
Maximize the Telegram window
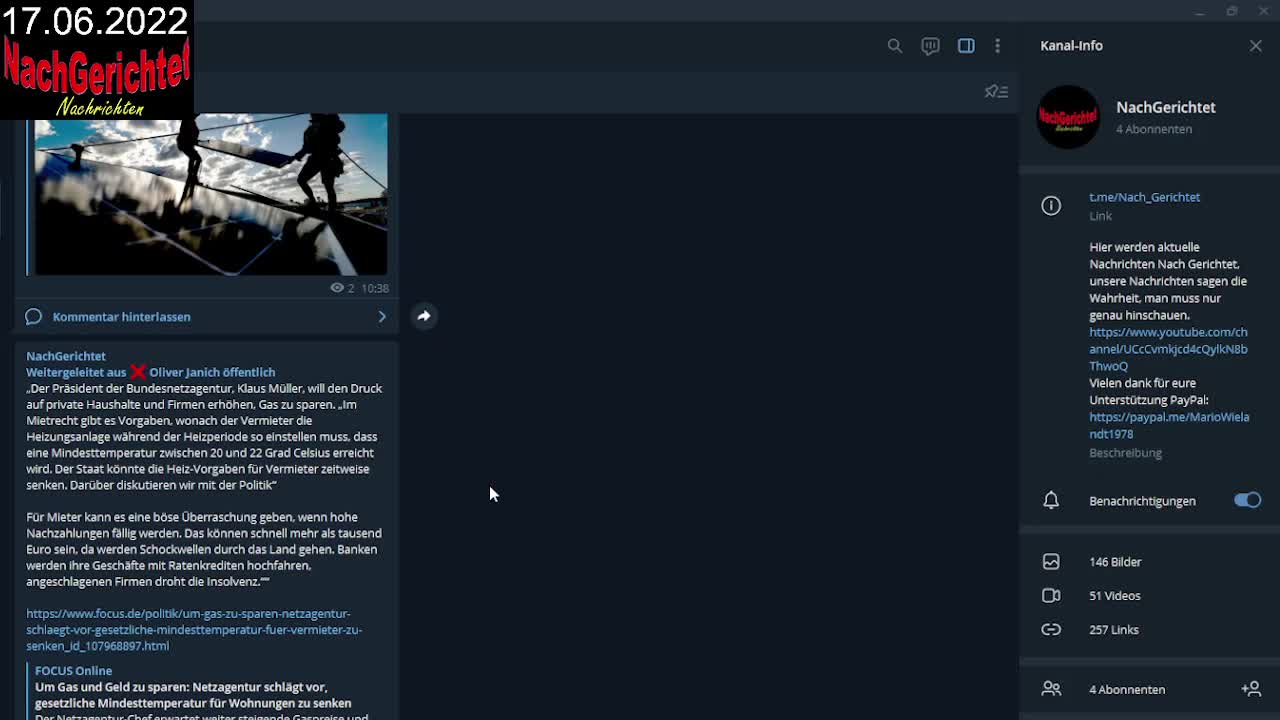coord(1232,11)
